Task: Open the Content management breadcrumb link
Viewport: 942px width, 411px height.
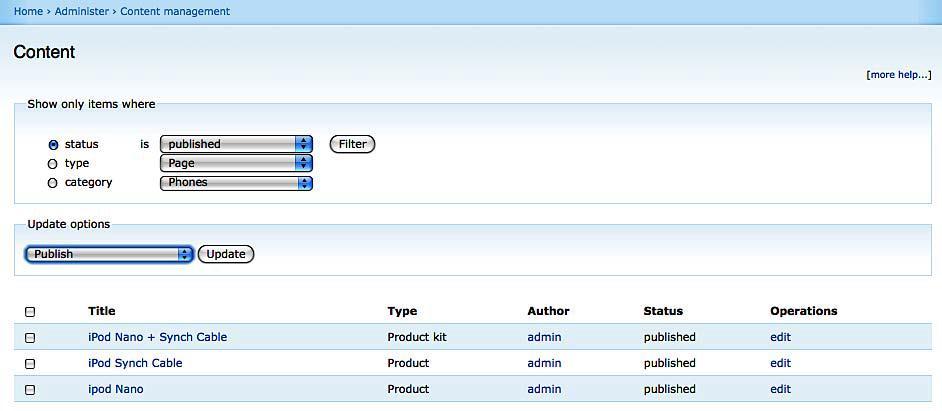Action: 175,11
